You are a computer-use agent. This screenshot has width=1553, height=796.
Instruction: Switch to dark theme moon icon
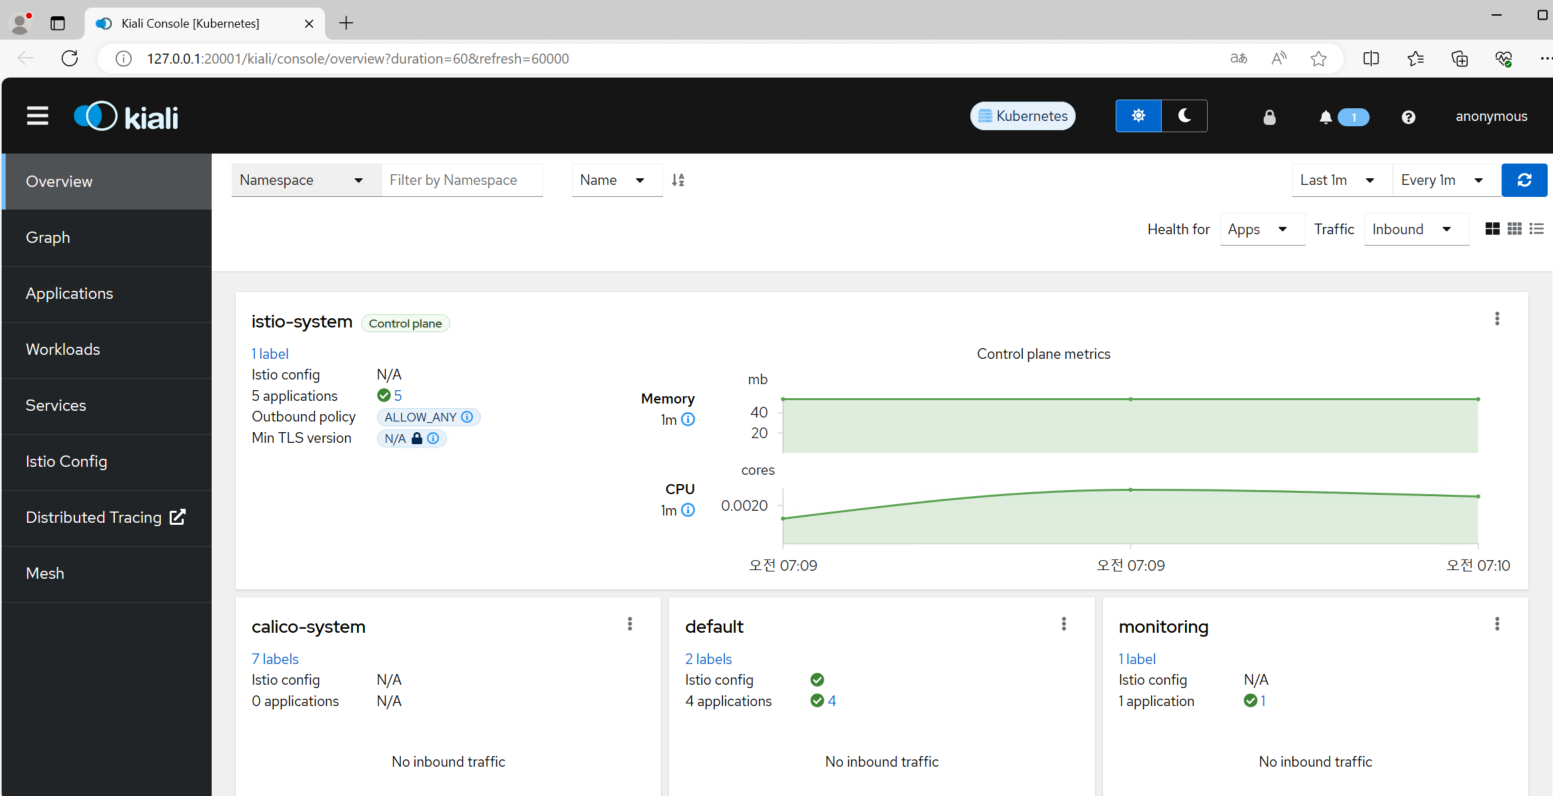click(1184, 116)
